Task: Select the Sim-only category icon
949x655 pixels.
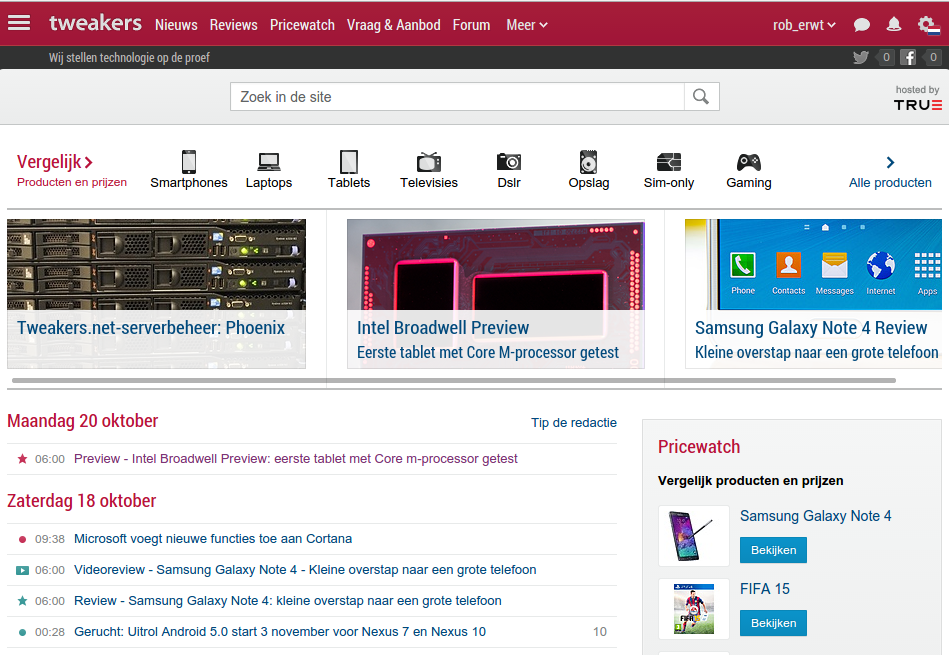Action: [x=669, y=162]
